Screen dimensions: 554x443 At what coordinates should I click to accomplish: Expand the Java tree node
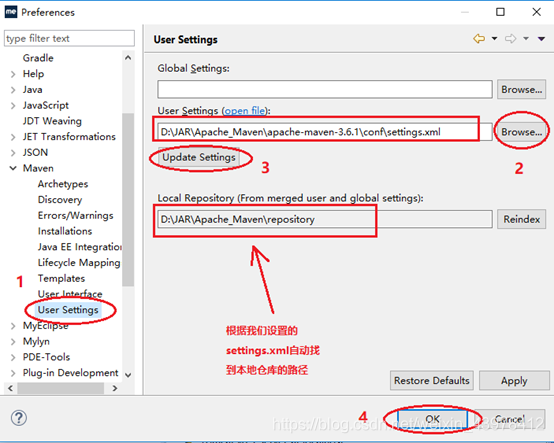13,90
